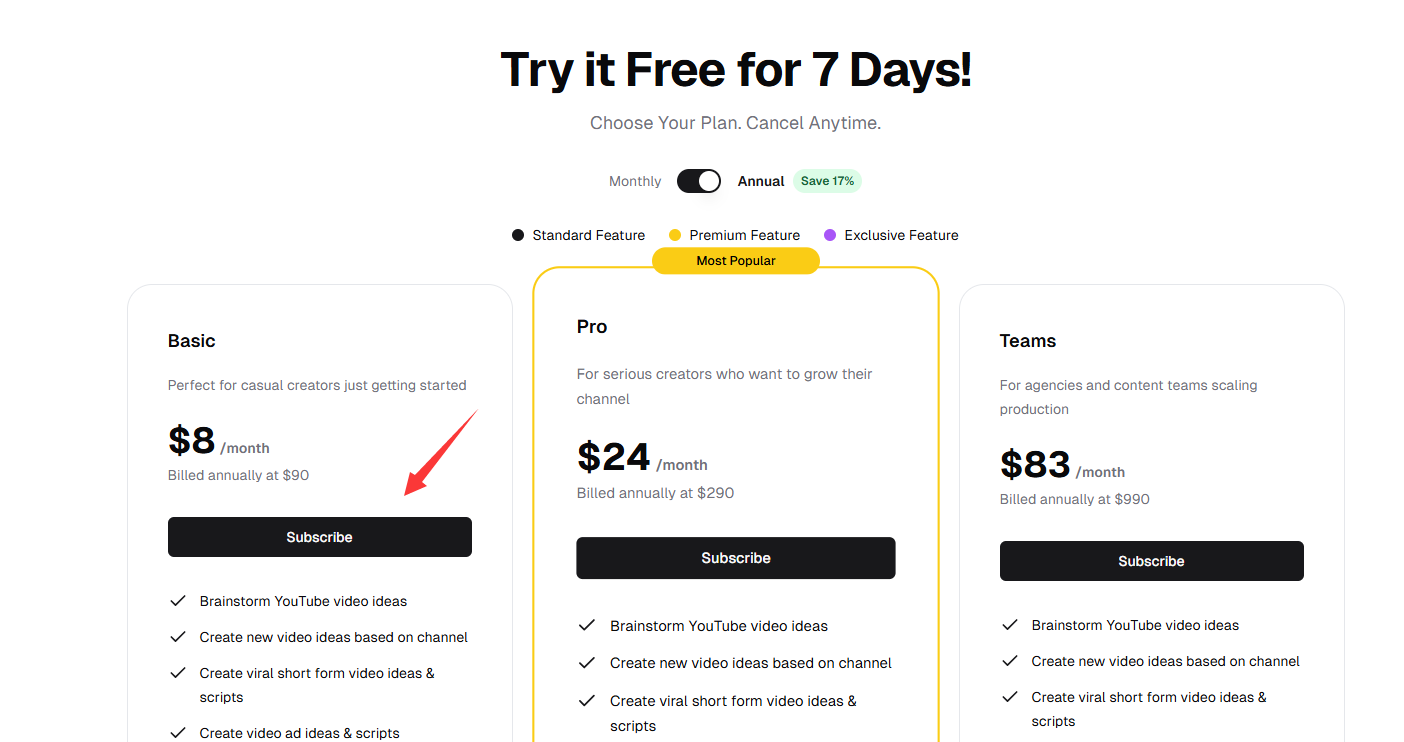Image resolution: width=1404 pixels, height=742 pixels.
Task: Subscribe to the Teams plan
Action: click(1152, 561)
